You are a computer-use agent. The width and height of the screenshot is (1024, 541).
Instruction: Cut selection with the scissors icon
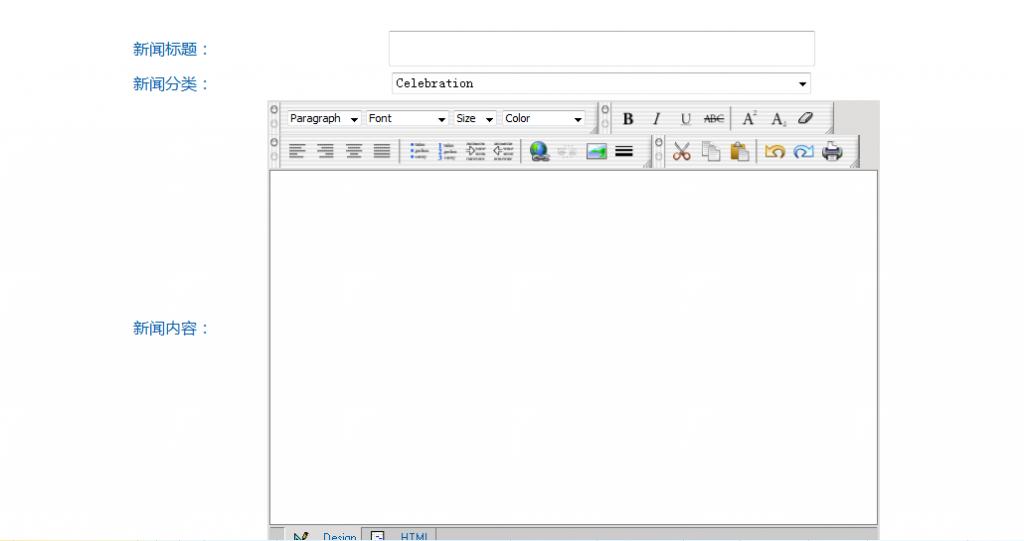pyautogui.click(x=682, y=152)
